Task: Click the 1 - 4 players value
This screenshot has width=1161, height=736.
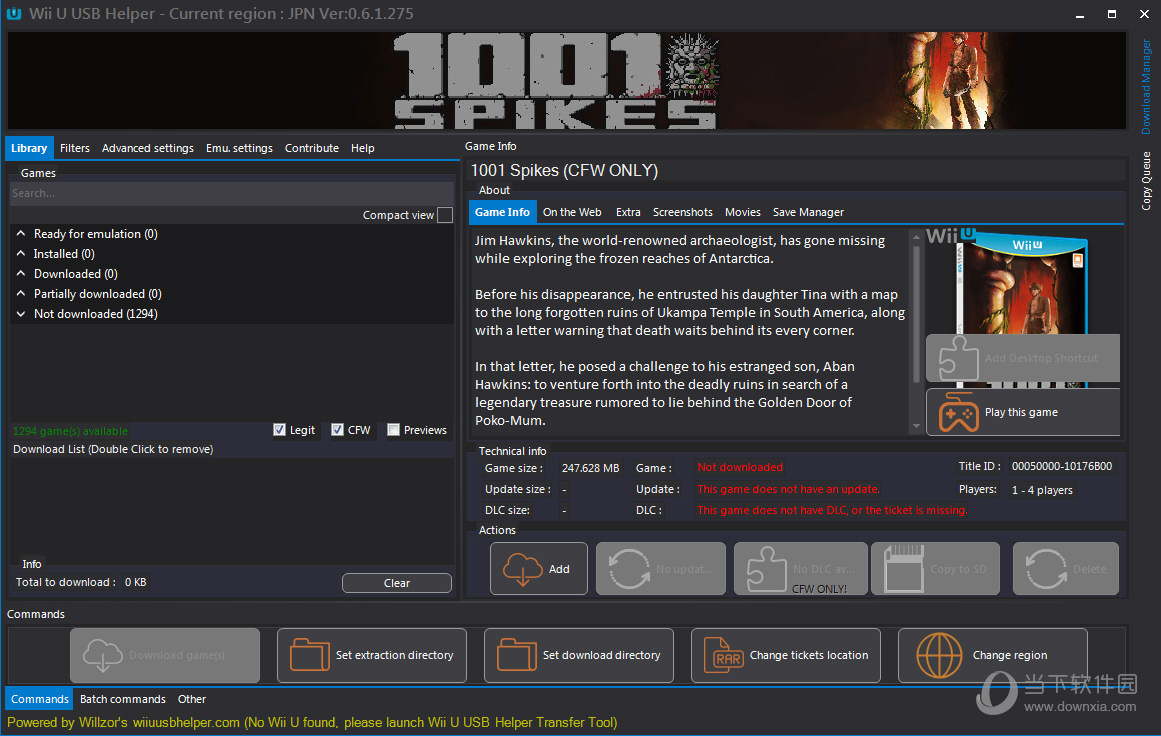Action: click(1042, 490)
